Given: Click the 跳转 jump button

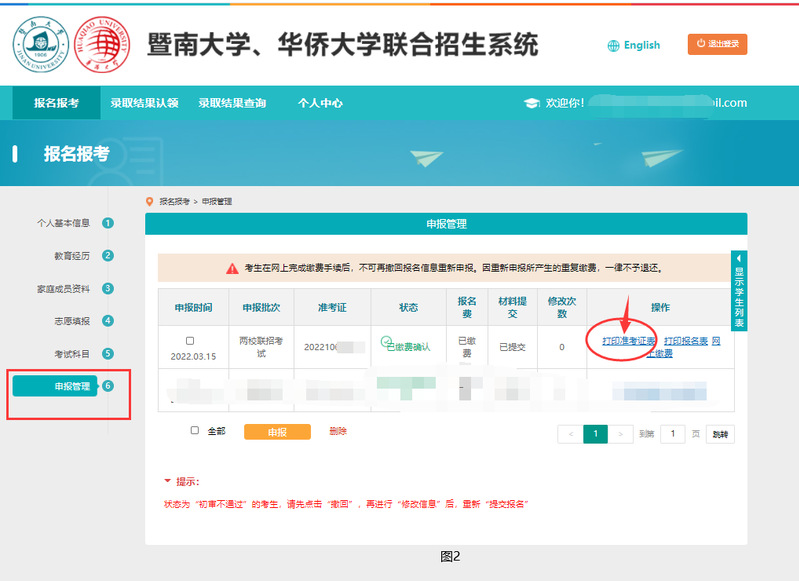Looking at the screenshot, I should click(720, 434).
